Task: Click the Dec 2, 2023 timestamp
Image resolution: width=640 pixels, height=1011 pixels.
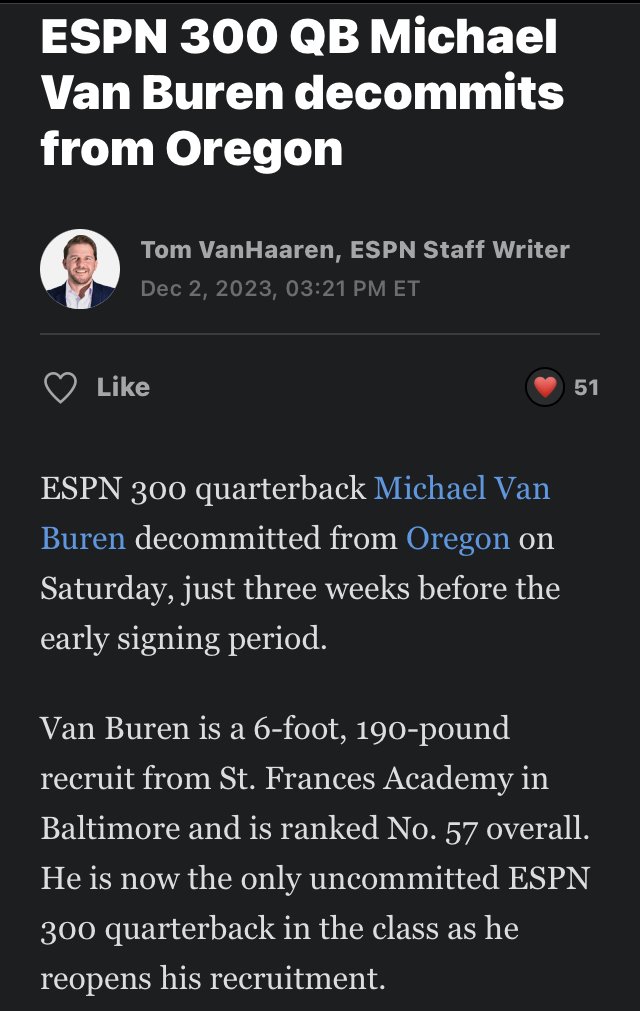Action: pos(280,288)
